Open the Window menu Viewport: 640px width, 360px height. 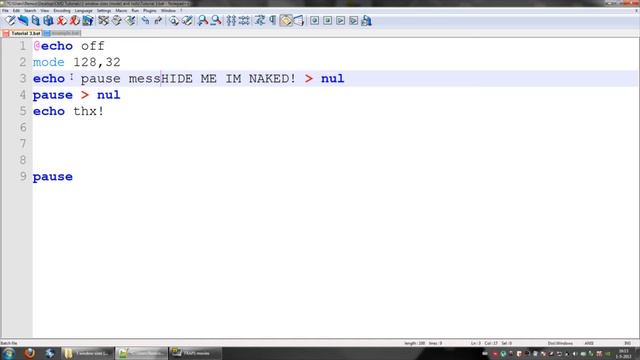click(x=168, y=11)
